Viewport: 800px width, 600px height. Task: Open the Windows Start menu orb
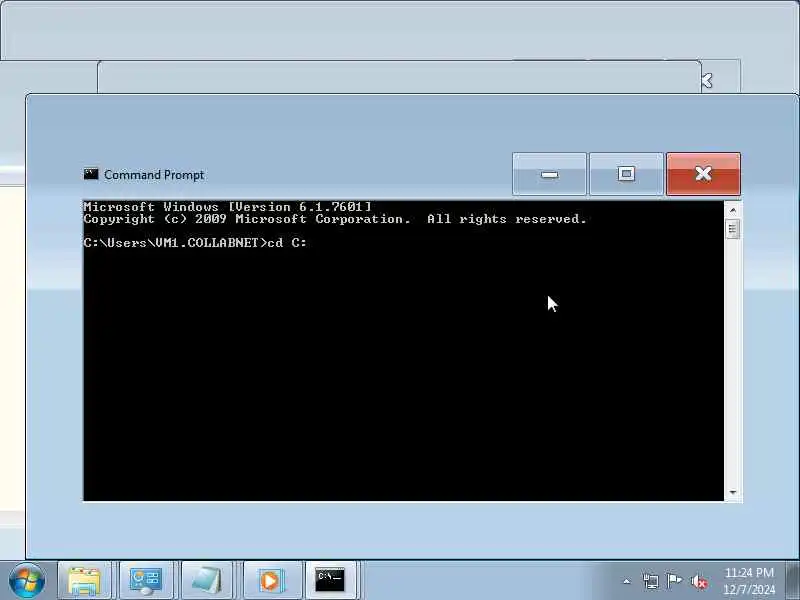(x=27, y=581)
